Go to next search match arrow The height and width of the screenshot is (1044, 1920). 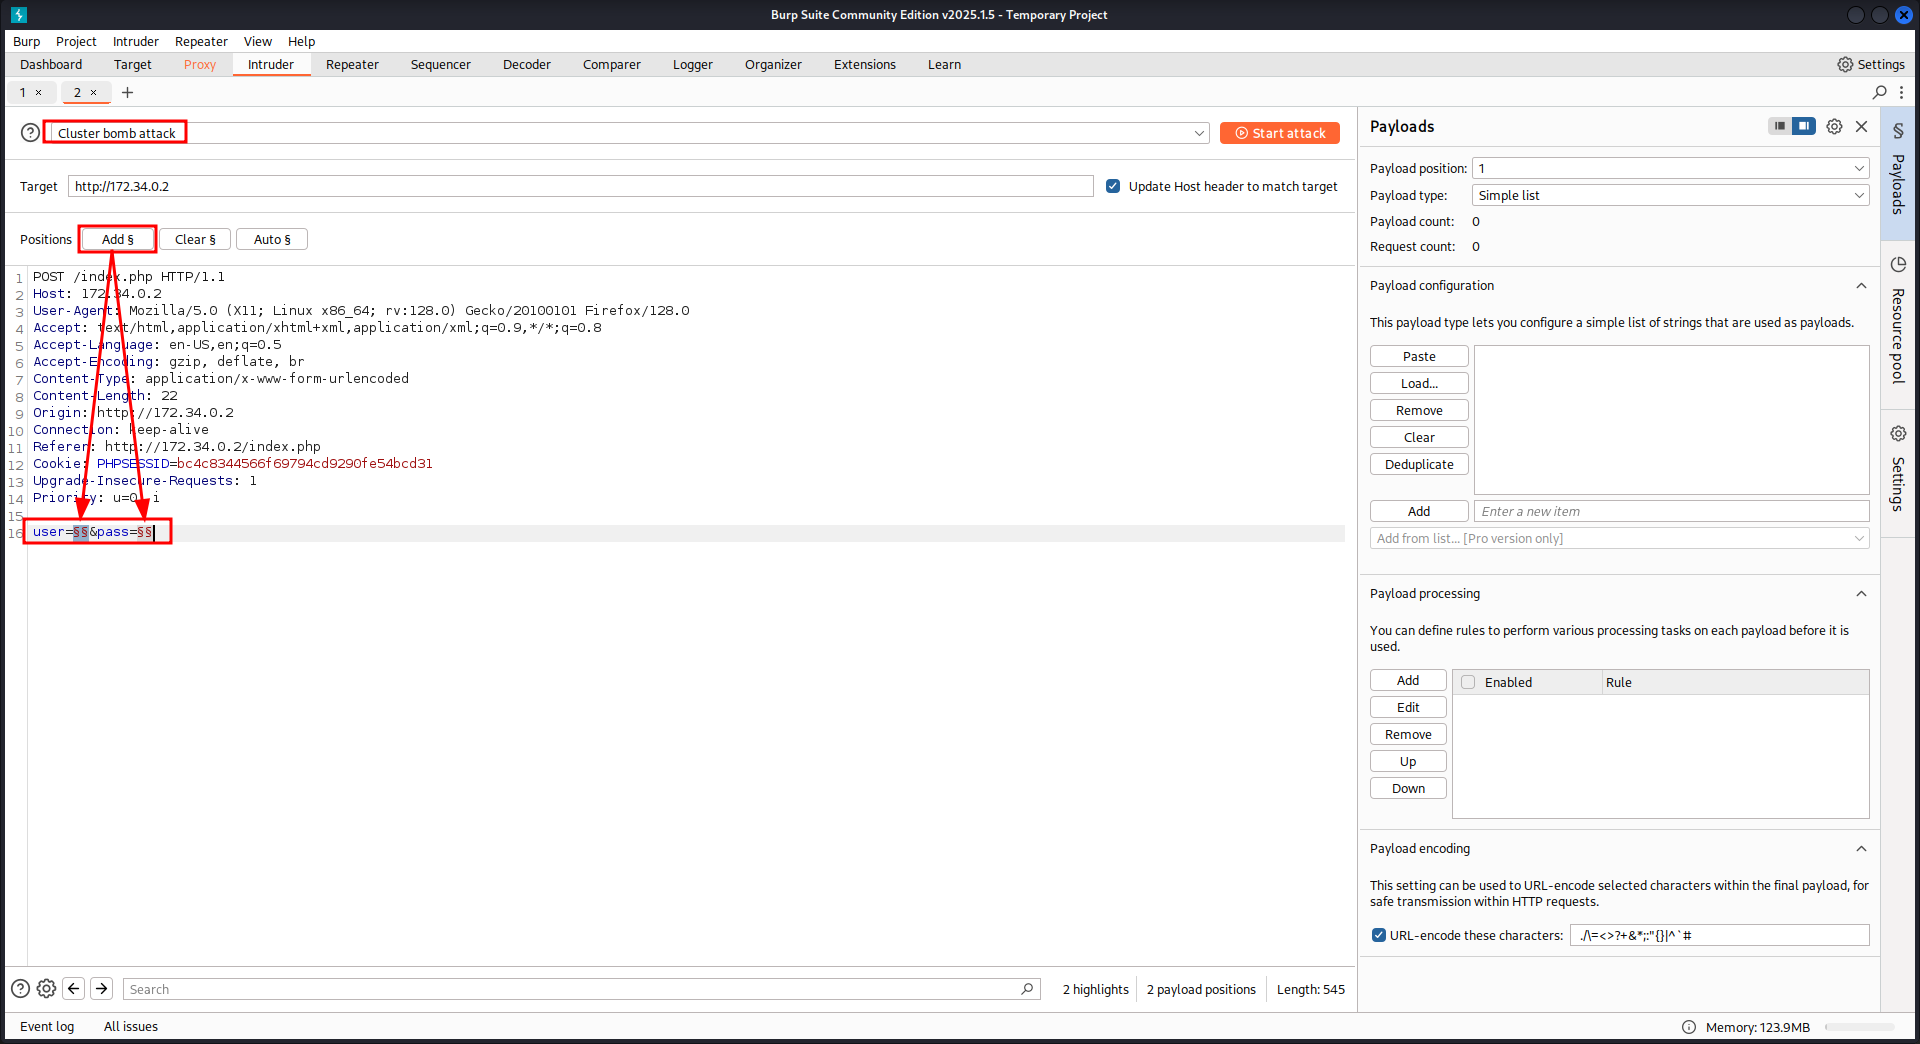(x=102, y=988)
